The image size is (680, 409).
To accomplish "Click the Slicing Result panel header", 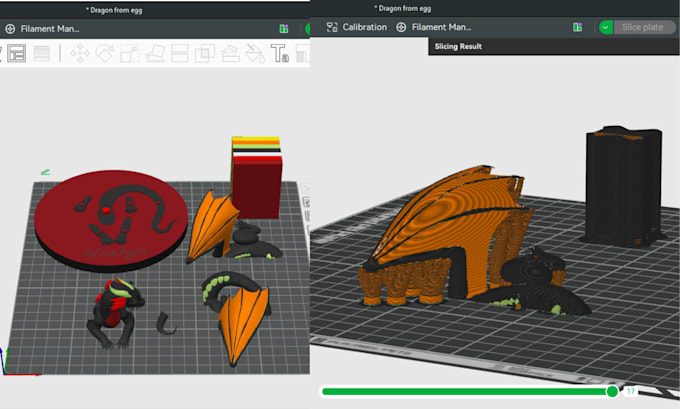I will (554, 46).
